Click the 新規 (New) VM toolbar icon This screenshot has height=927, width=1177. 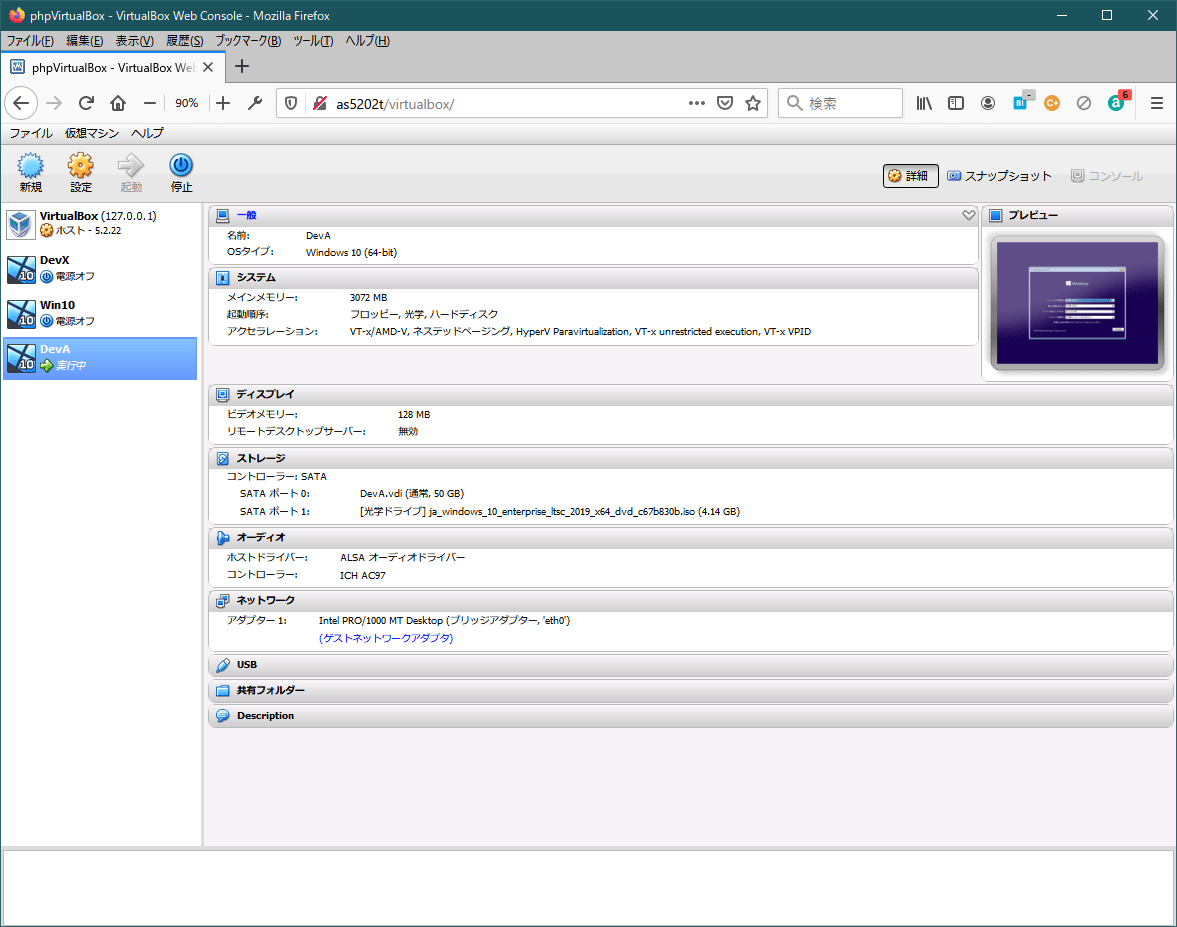pos(31,172)
